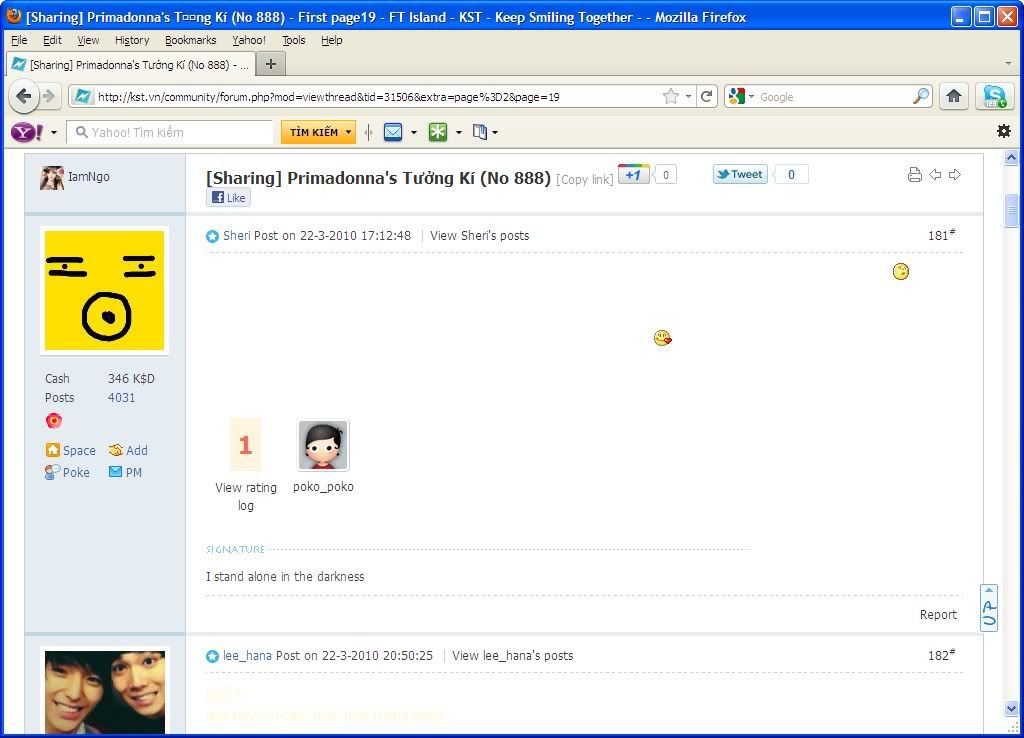Image resolution: width=1024 pixels, height=738 pixels.
Task: Open the Yahoo! menu
Action: 249,40
